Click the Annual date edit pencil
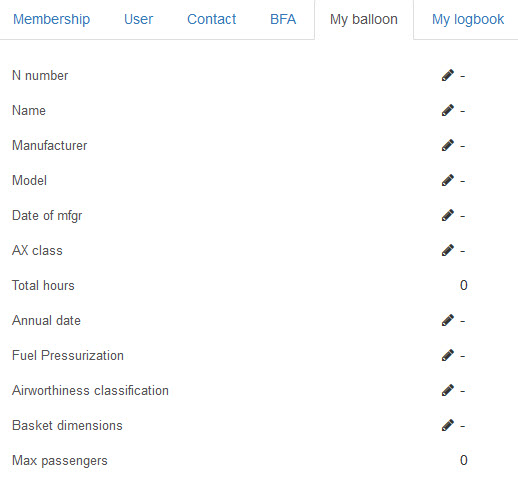 (x=448, y=320)
